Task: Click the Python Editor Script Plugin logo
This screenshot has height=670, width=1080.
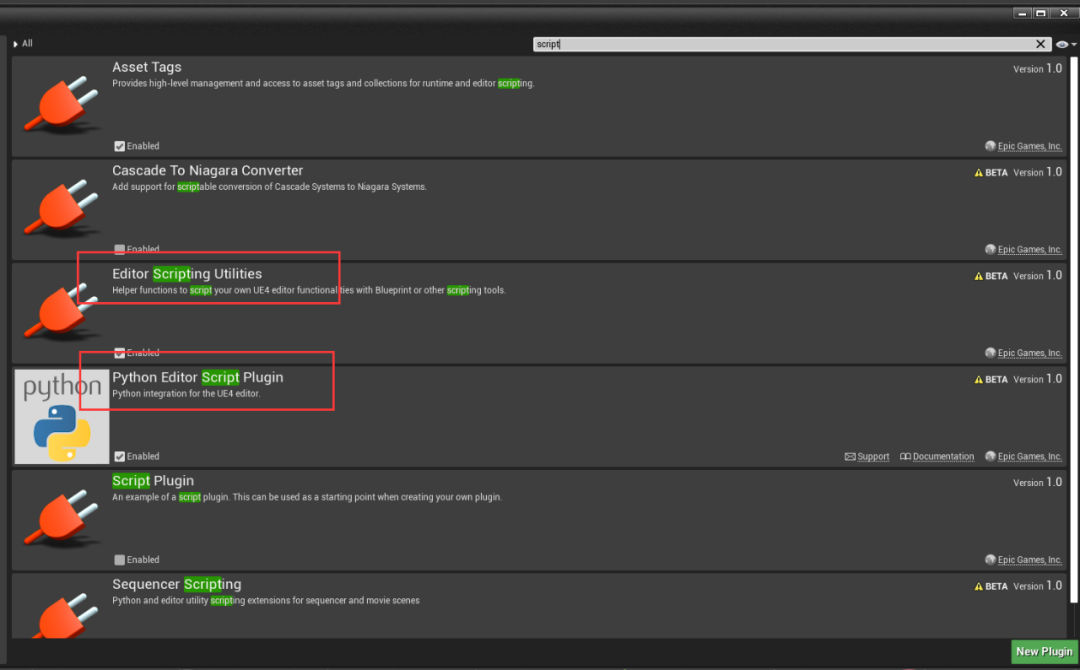Action: (x=62, y=417)
